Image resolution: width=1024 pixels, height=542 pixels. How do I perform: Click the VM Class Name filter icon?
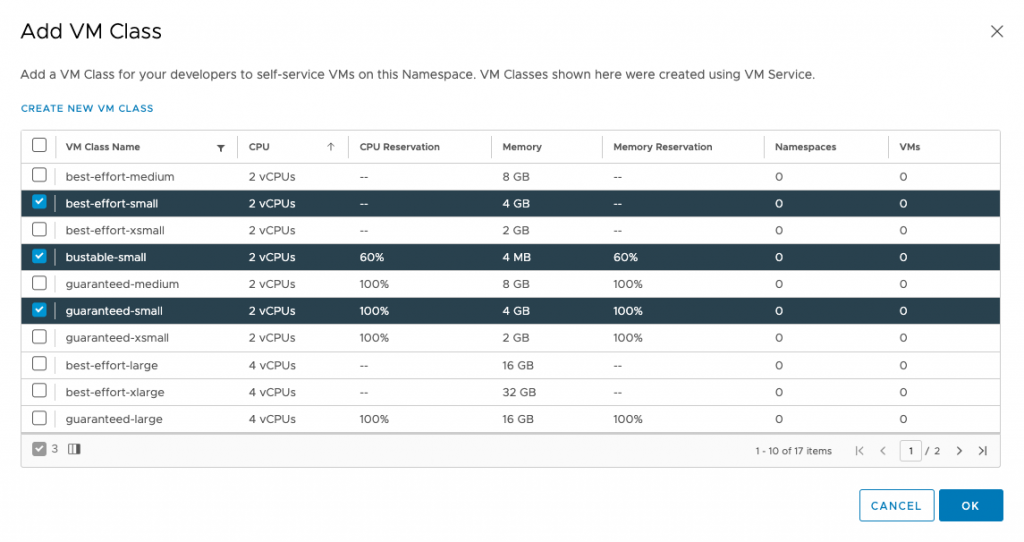220,147
